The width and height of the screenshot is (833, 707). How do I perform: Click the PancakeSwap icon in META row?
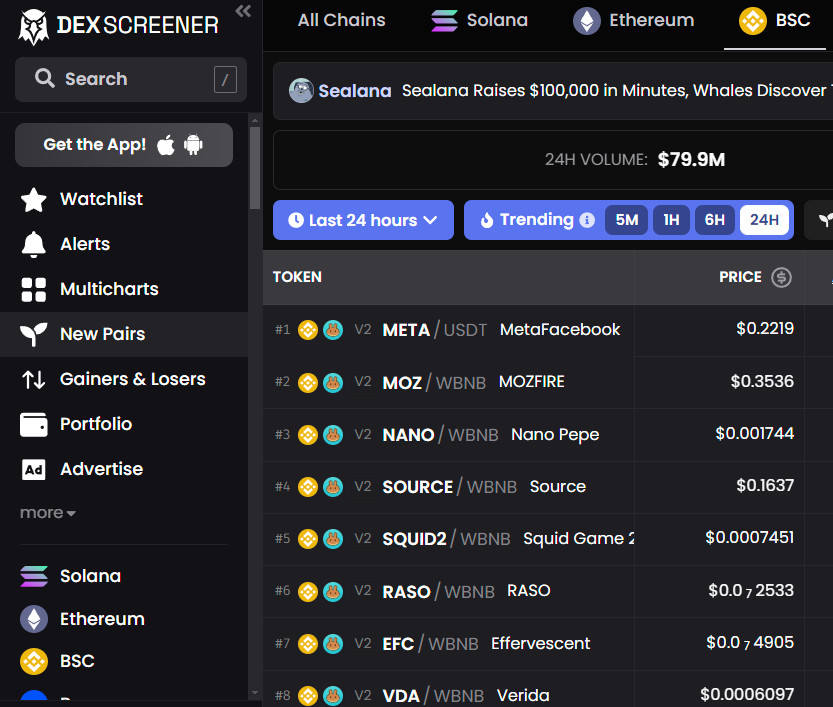(333, 330)
